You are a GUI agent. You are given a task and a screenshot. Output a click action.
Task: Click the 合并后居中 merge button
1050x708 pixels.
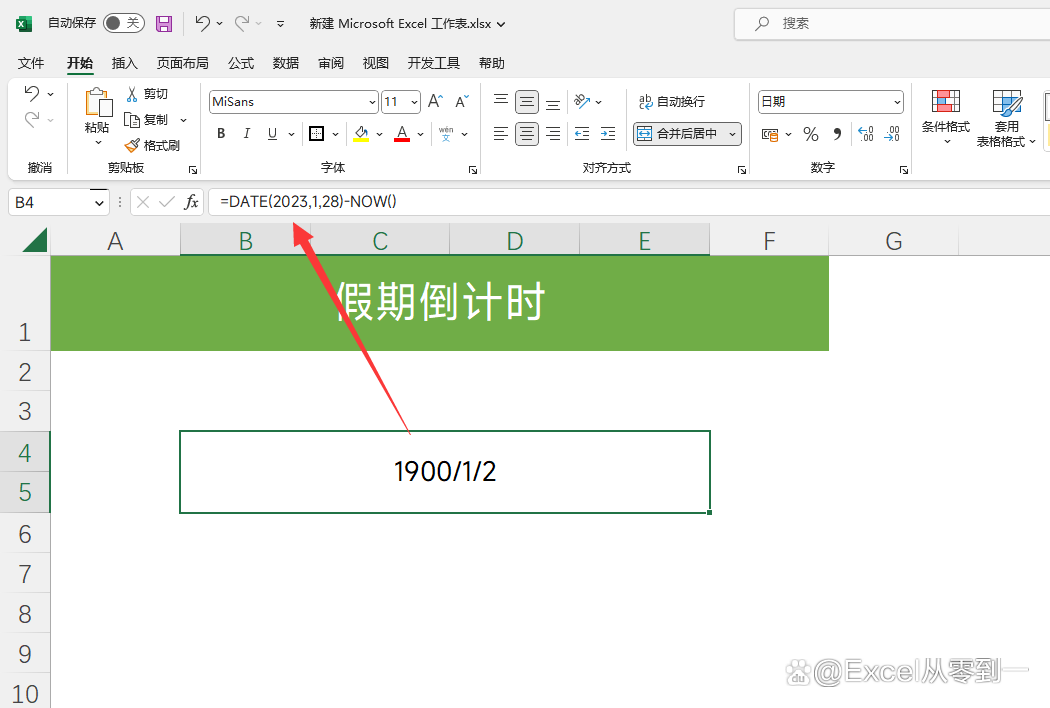pos(678,134)
